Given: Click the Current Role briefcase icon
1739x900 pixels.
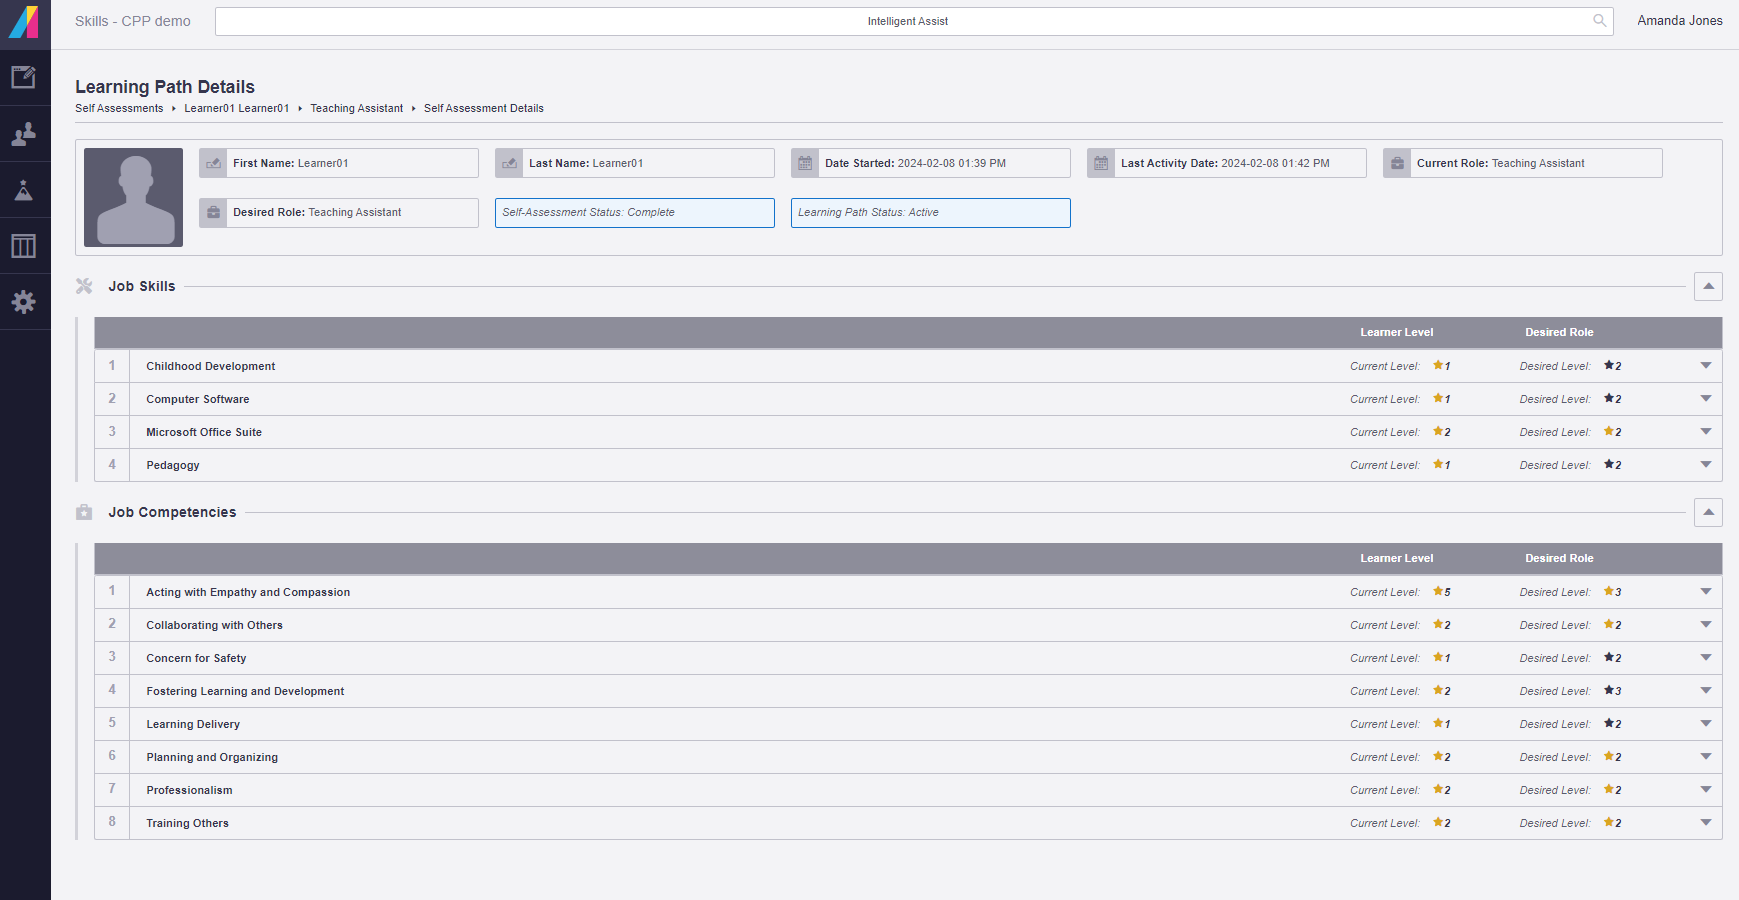Looking at the screenshot, I should click(1397, 163).
